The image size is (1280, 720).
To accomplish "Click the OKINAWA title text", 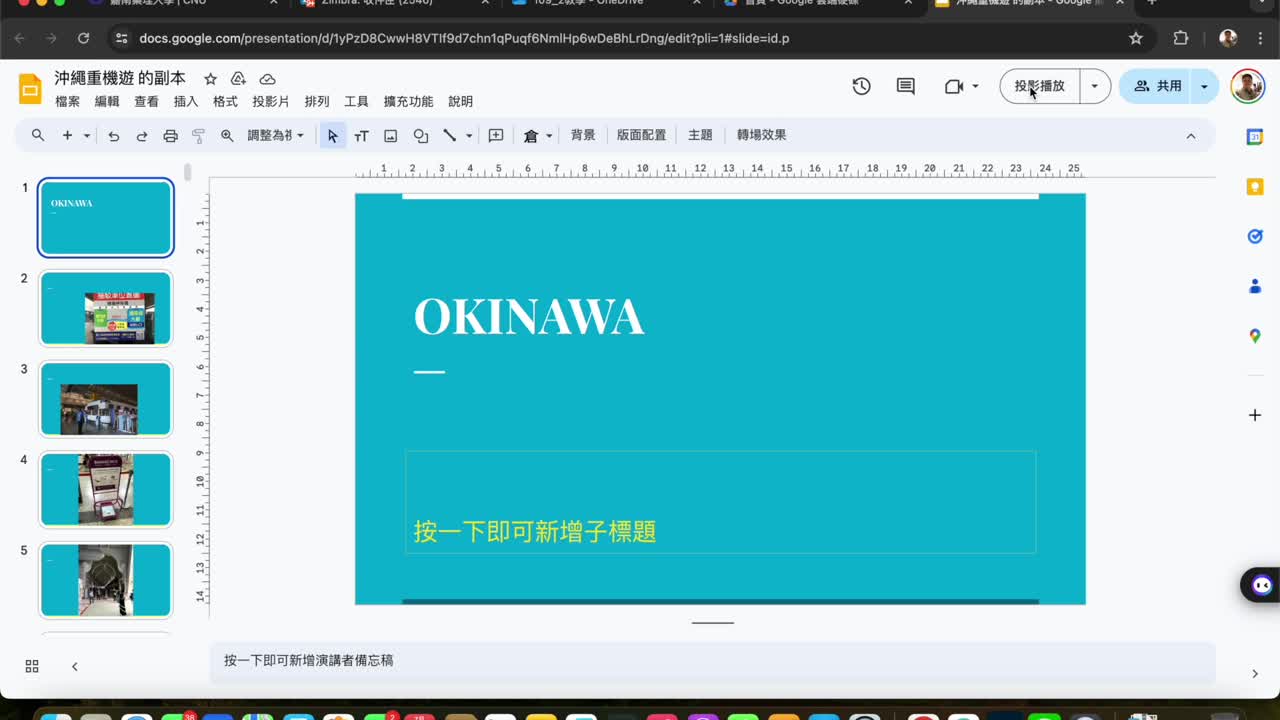I will (529, 317).
